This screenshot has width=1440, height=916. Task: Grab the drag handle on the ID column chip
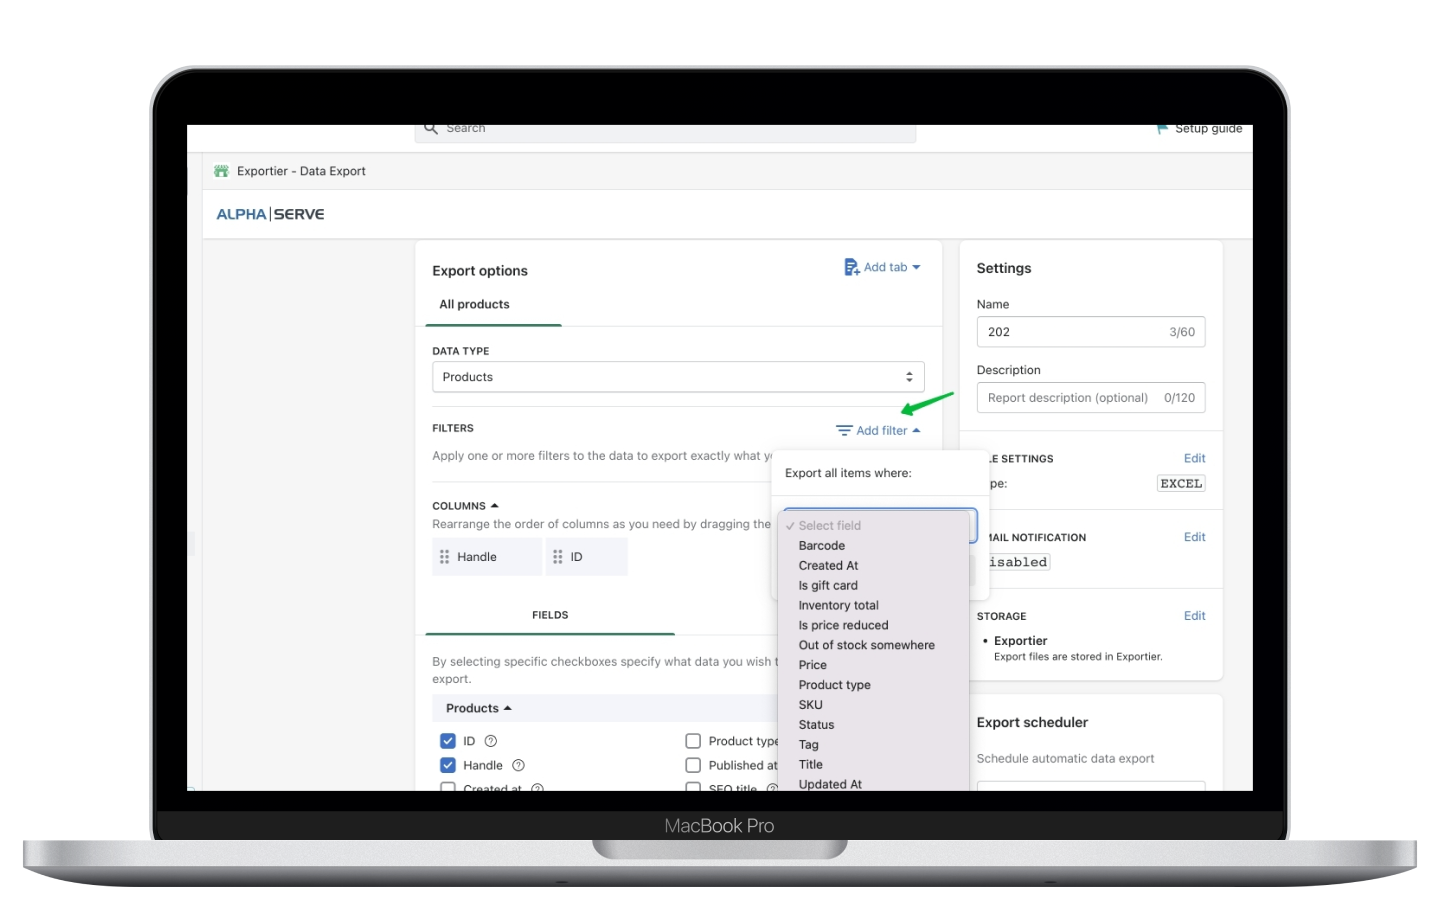click(x=558, y=556)
